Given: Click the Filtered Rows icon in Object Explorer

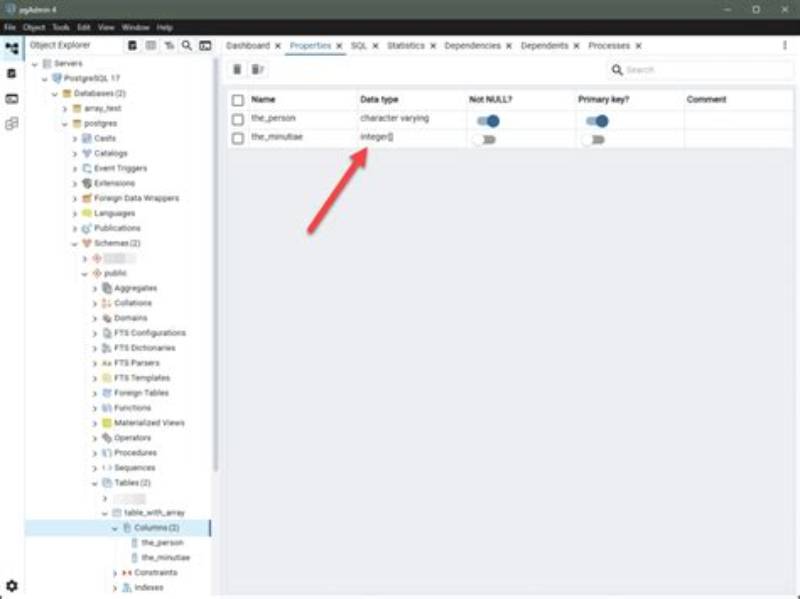Looking at the screenshot, I should coord(169,45).
